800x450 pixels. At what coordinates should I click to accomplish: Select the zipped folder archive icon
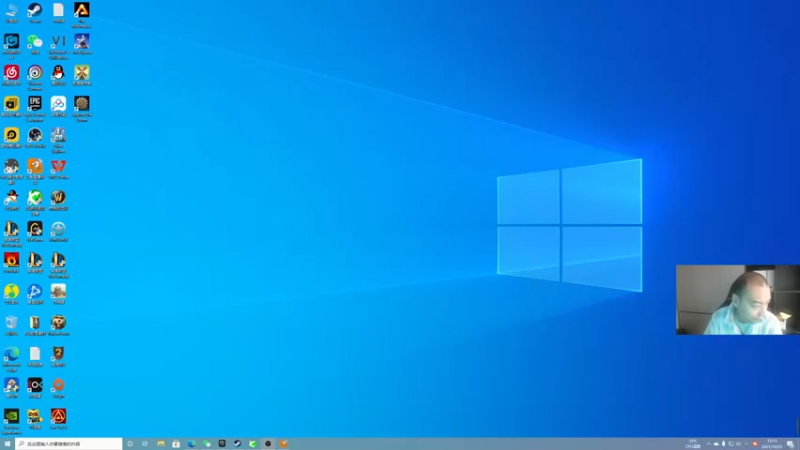click(35, 324)
